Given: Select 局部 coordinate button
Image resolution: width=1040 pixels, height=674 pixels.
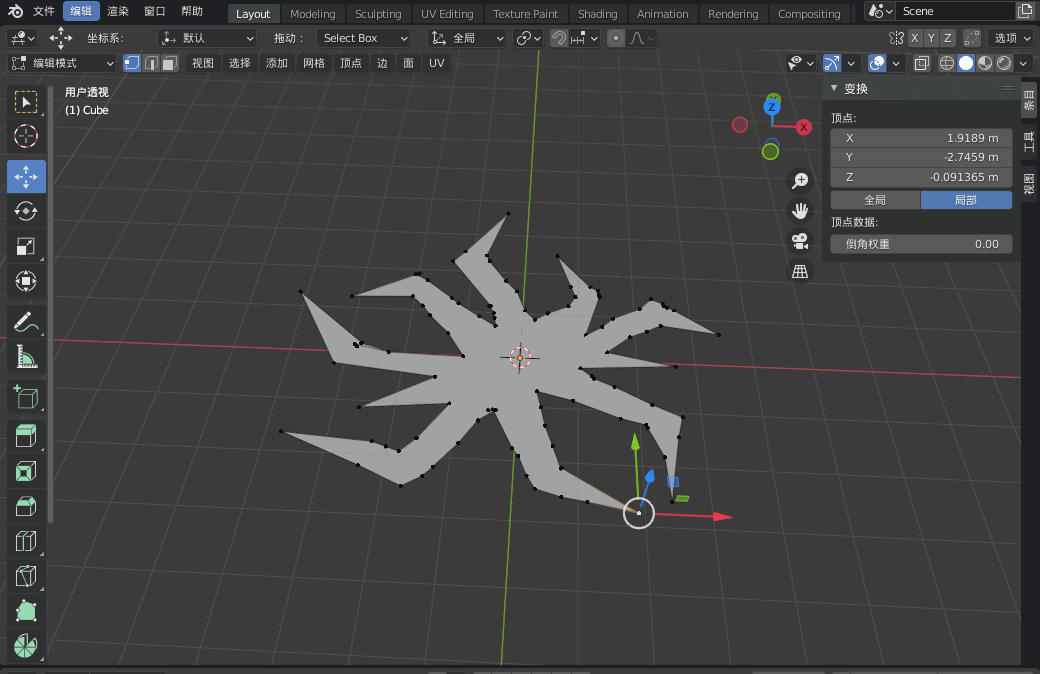Looking at the screenshot, I should pyautogui.click(x=966, y=200).
